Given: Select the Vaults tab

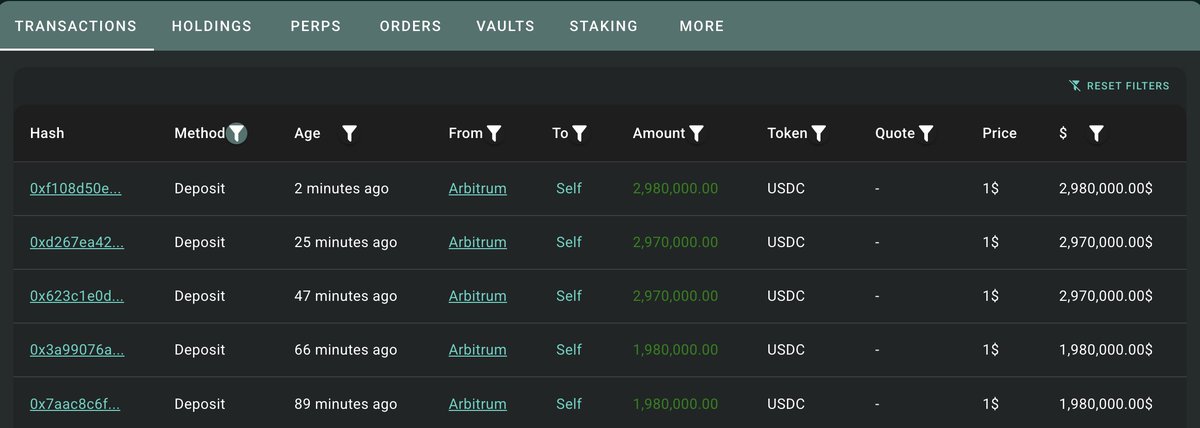Looking at the screenshot, I should (x=505, y=26).
